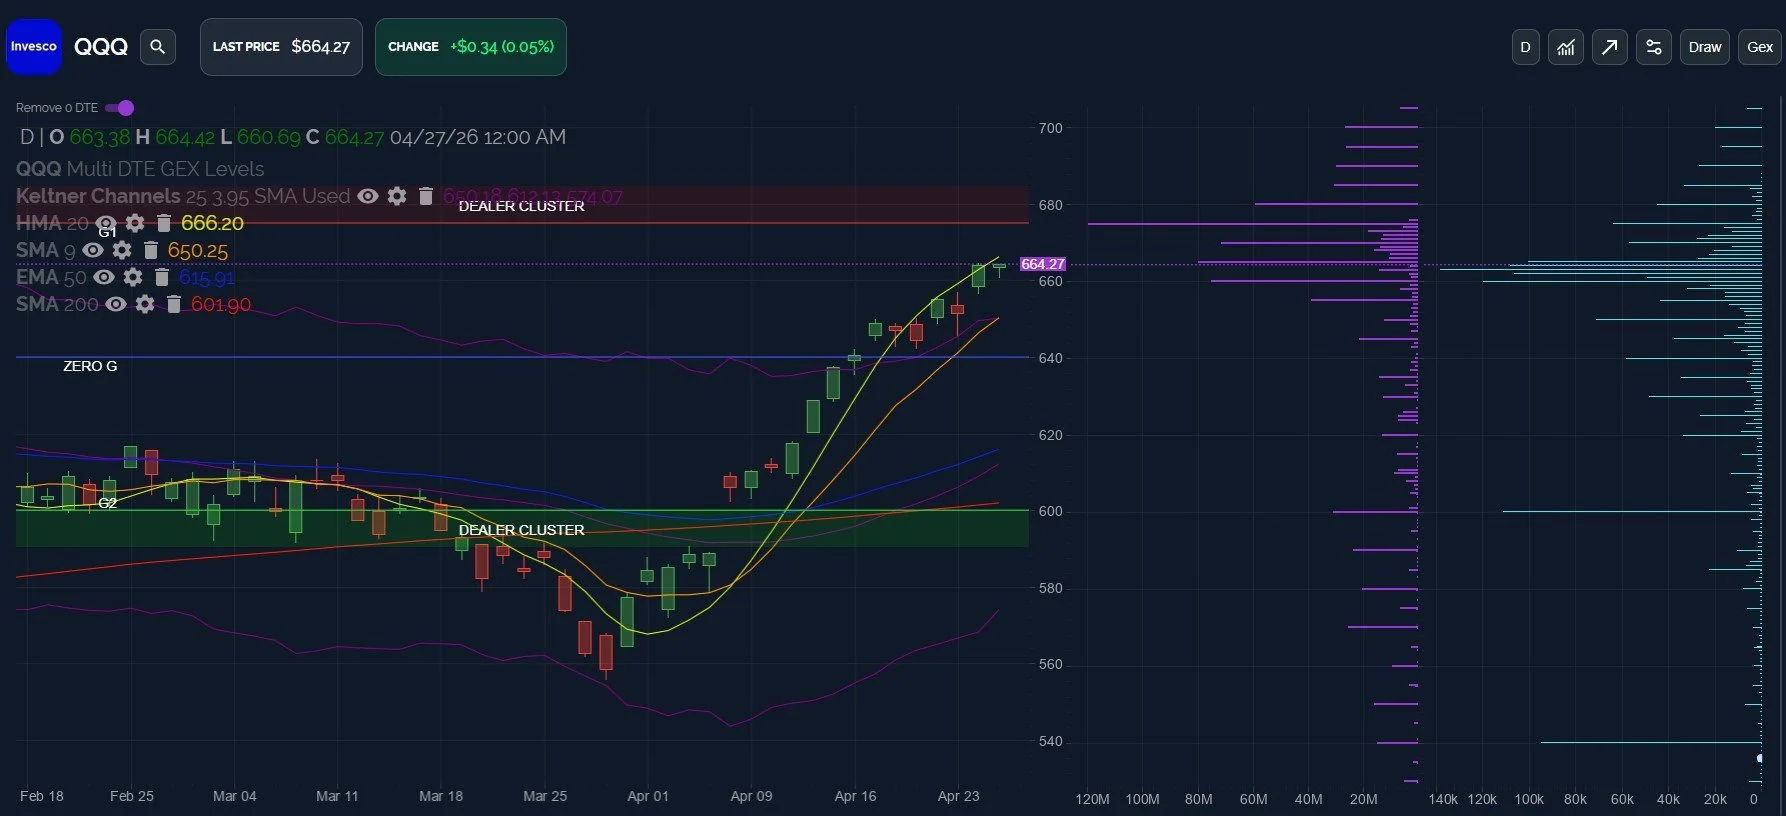Click the G2 level label
Screen dimensions: 1786x816
click(107, 503)
